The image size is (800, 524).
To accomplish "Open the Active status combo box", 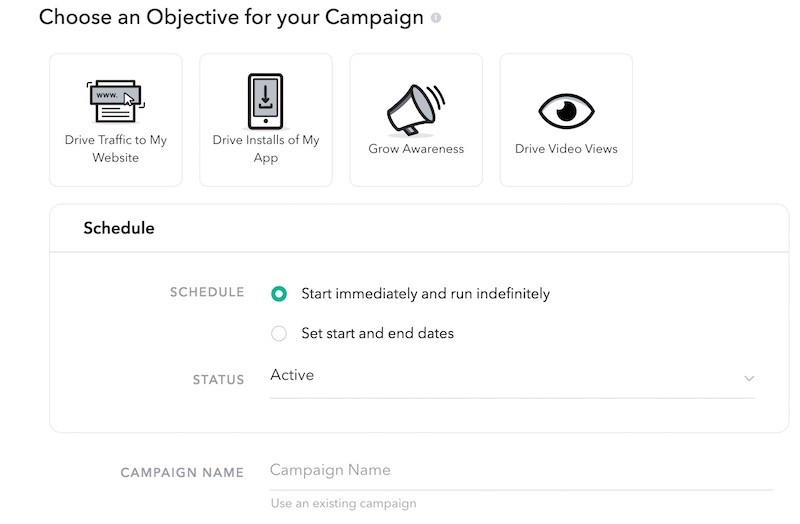I will click(512, 377).
